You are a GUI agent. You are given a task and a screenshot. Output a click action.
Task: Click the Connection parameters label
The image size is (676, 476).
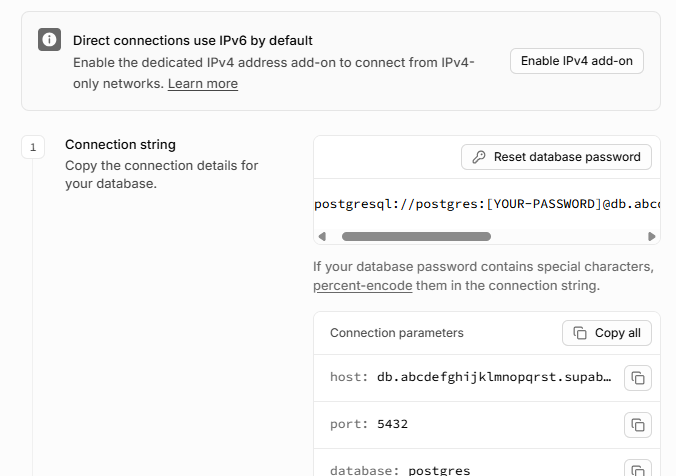397,333
